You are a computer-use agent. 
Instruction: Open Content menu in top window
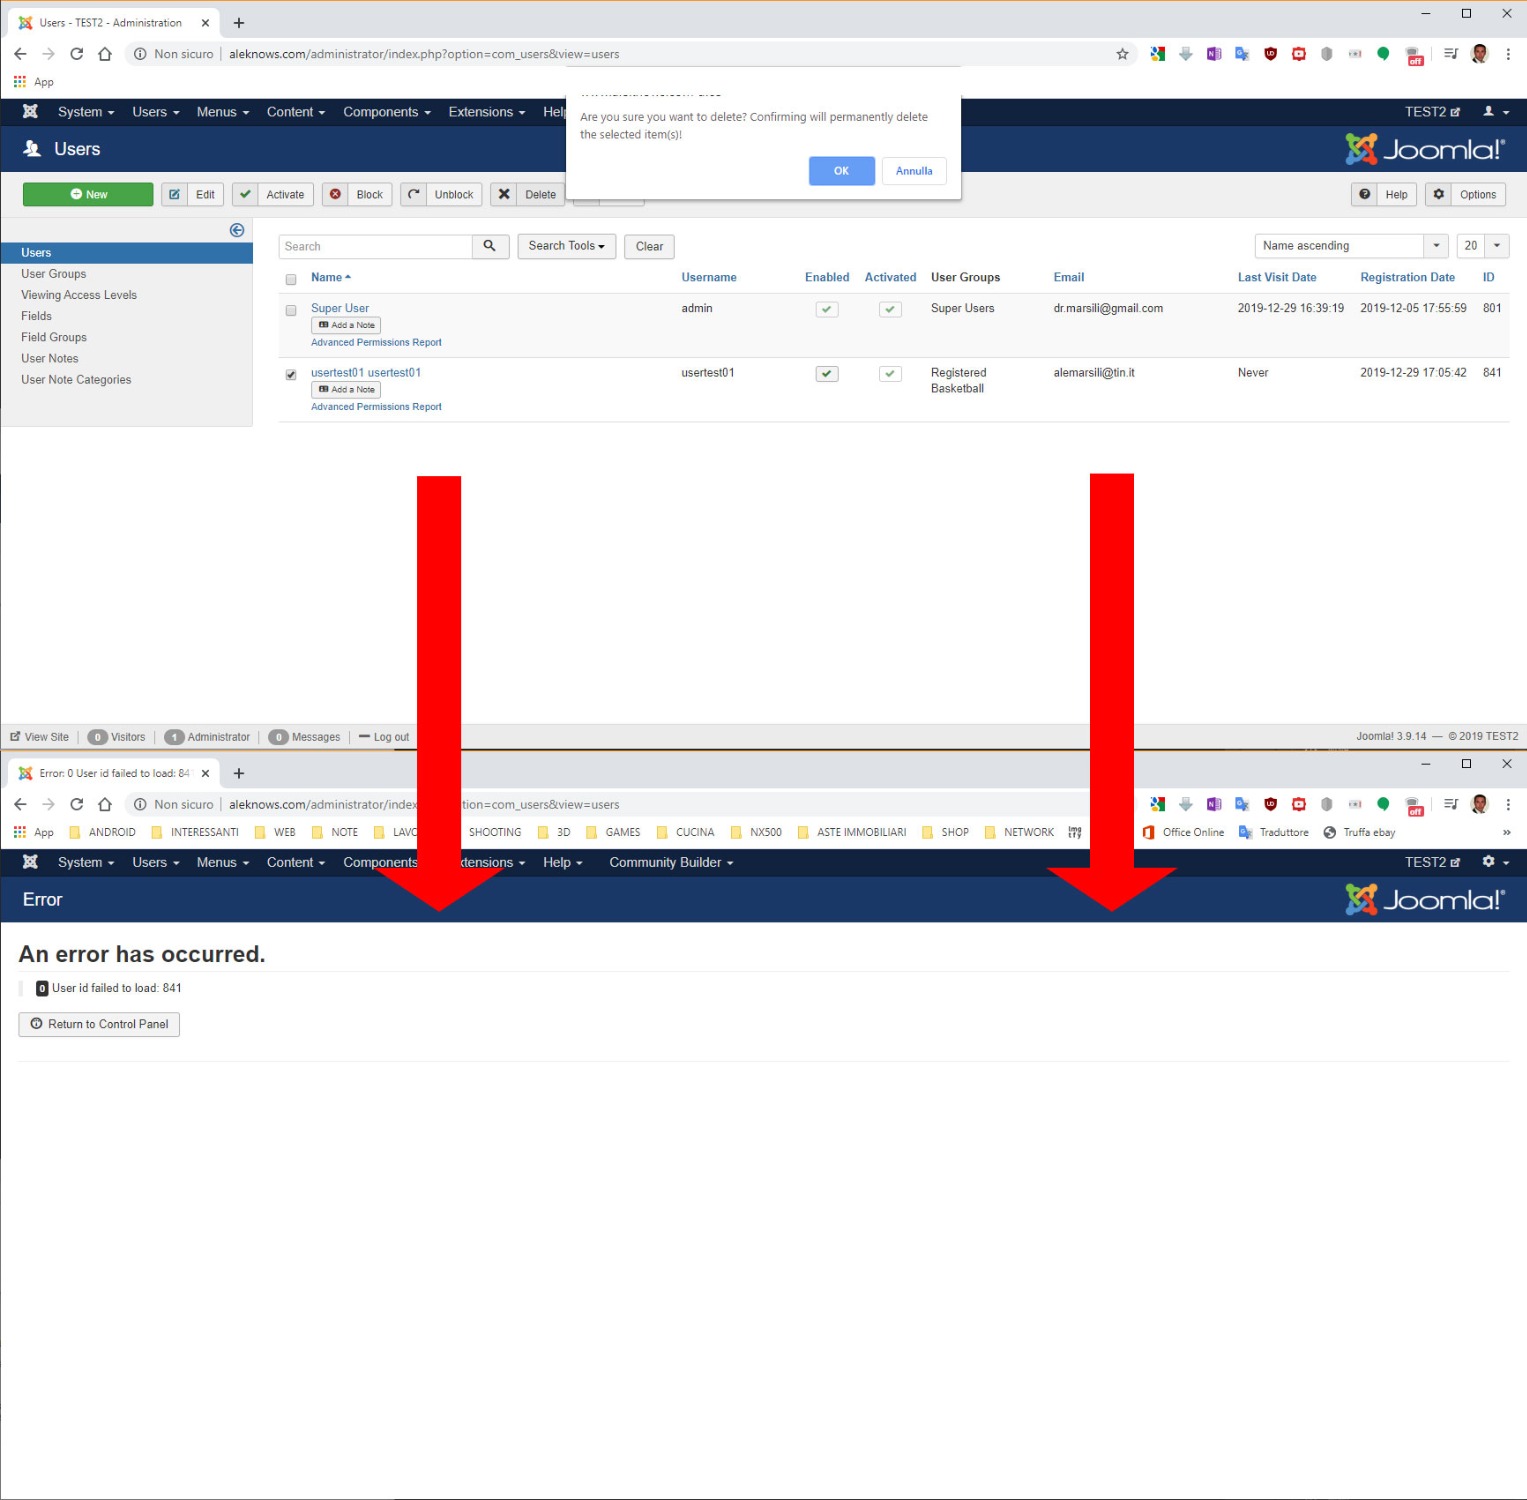[x=296, y=112]
